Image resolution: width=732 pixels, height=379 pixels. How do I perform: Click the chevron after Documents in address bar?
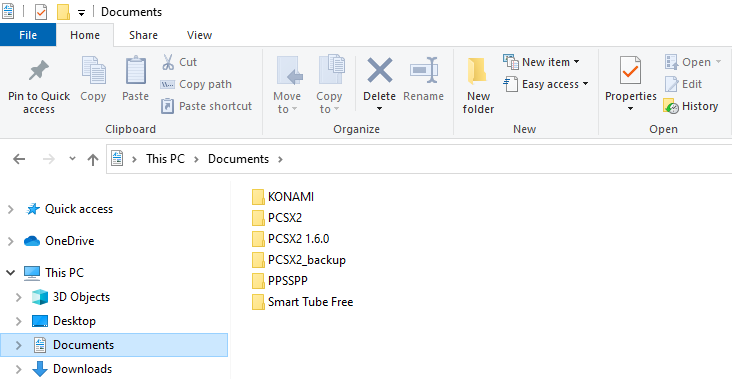pos(280,159)
